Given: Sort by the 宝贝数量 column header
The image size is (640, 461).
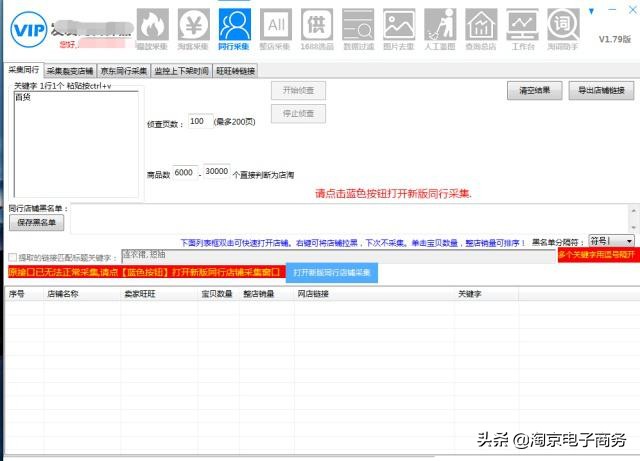Looking at the screenshot, I should pyautogui.click(x=217, y=294).
